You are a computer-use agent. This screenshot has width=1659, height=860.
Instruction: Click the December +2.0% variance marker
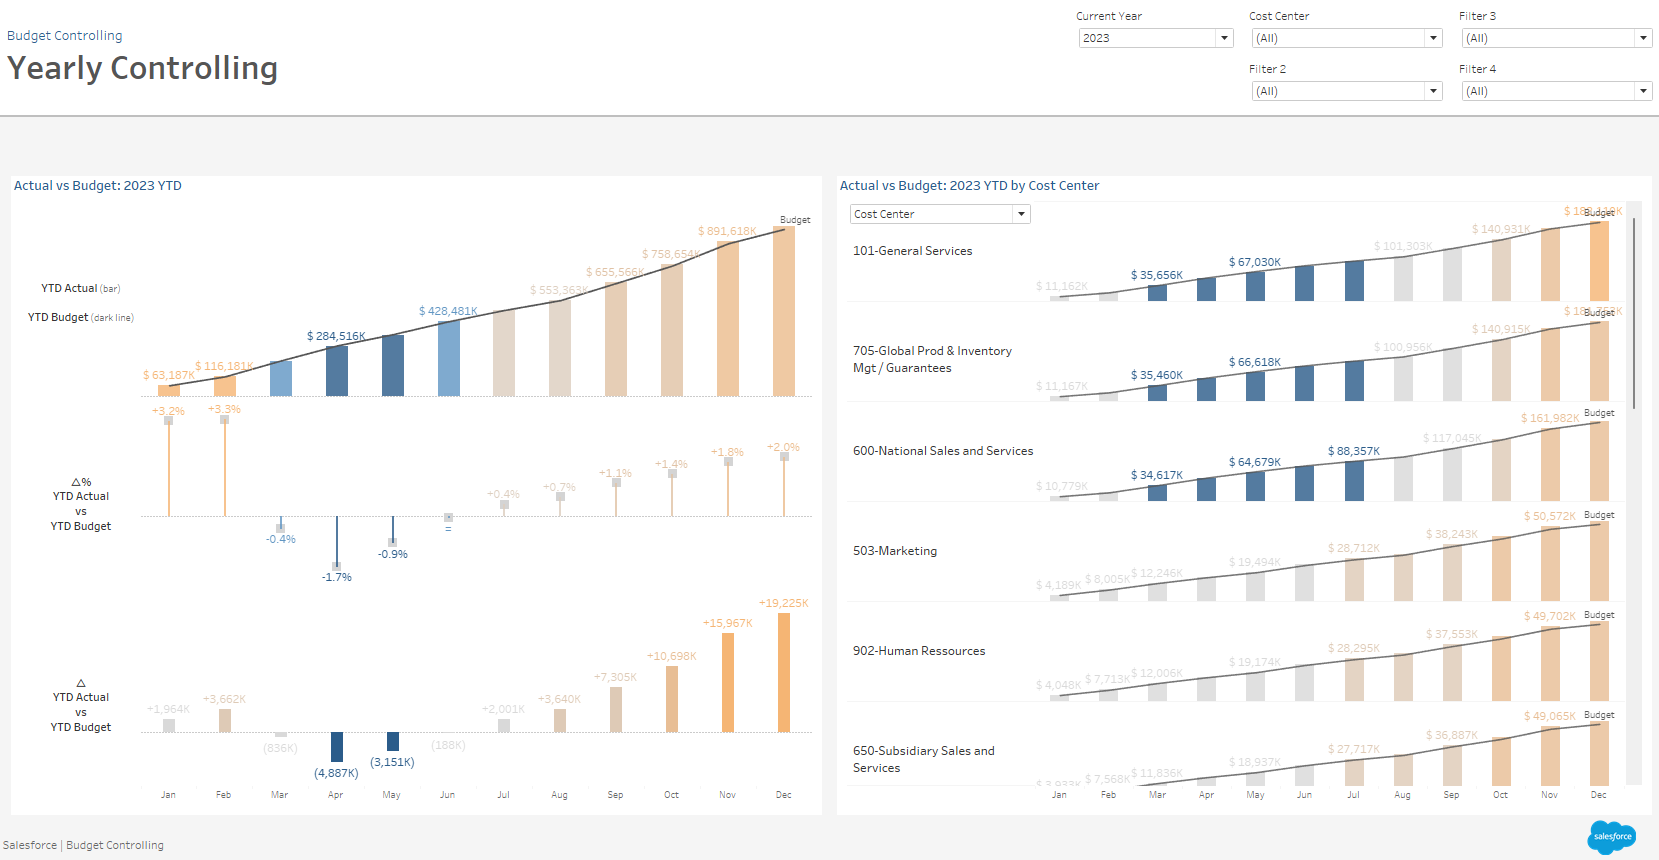click(x=784, y=457)
